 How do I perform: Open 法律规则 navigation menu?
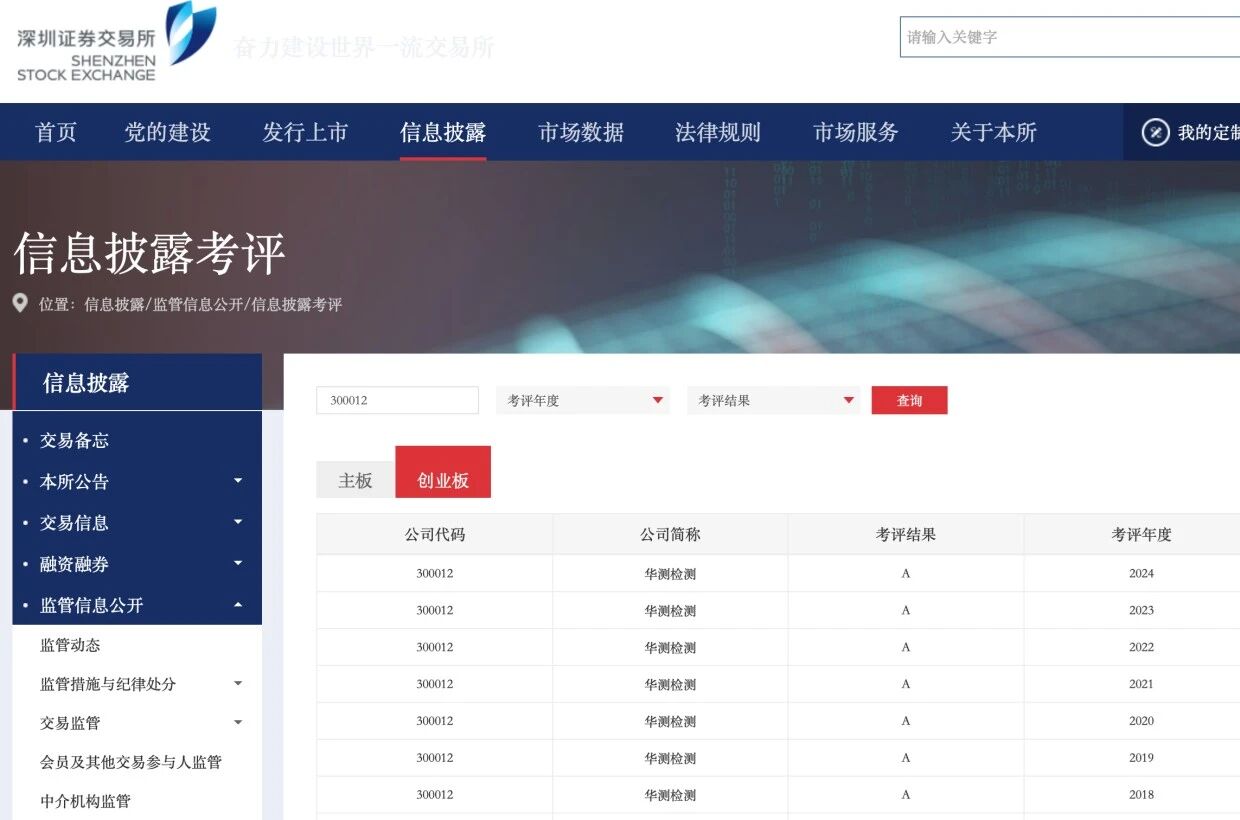[x=717, y=132]
